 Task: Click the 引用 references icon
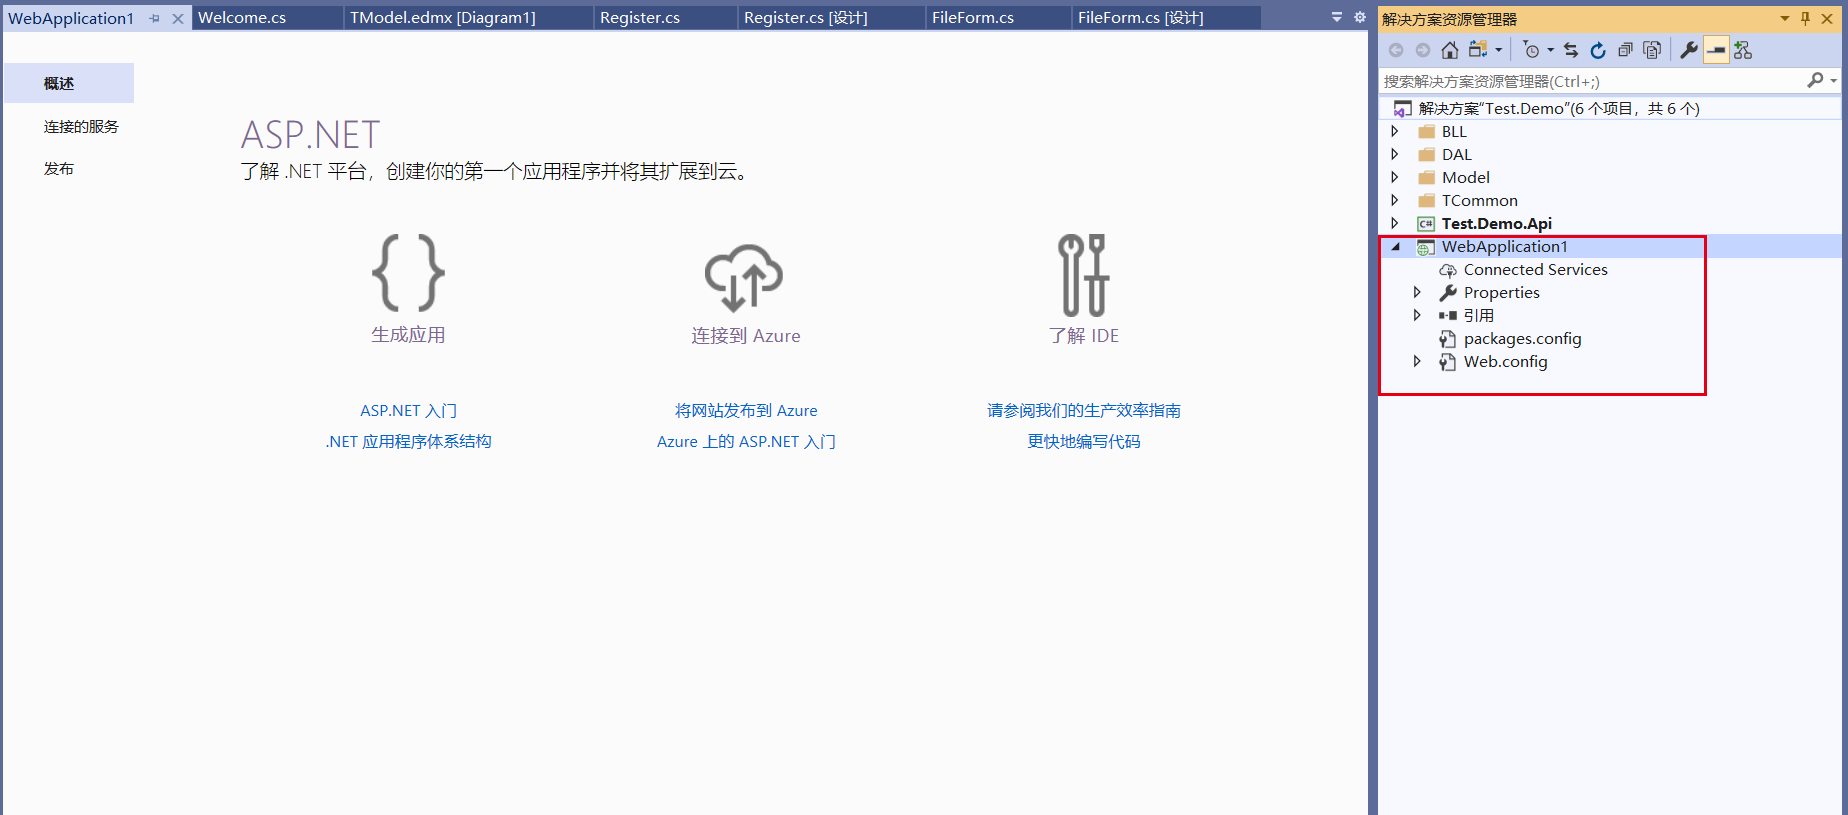(1448, 315)
